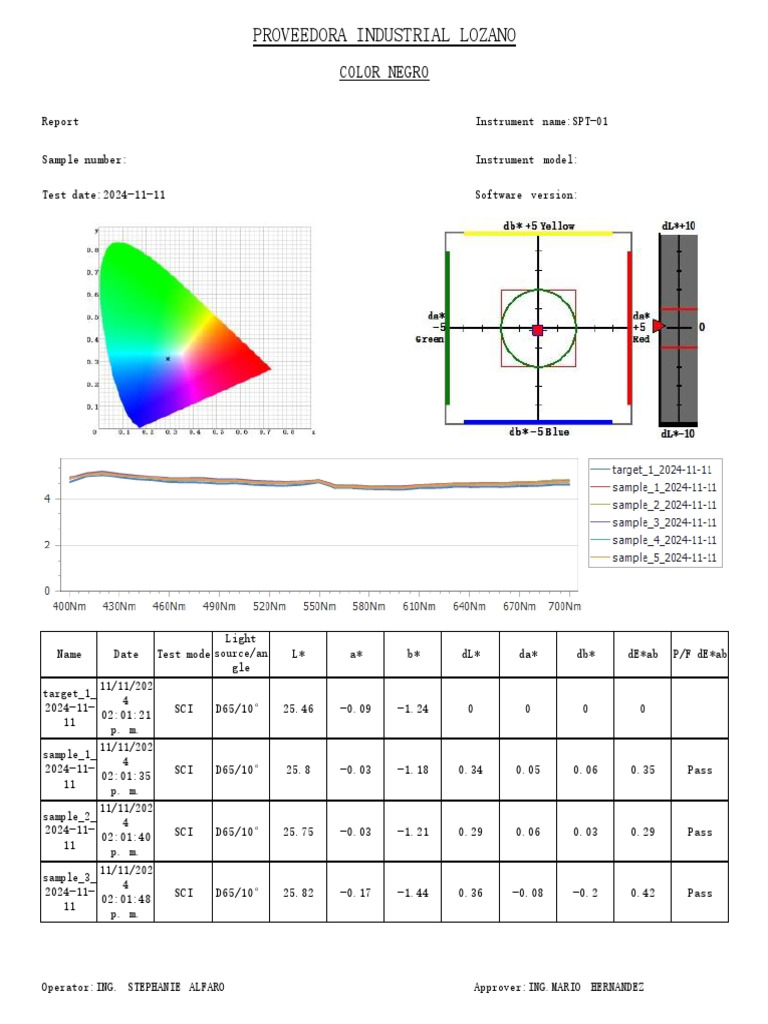Click the dL* column header
768x1024 pixels.
[470, 654]
